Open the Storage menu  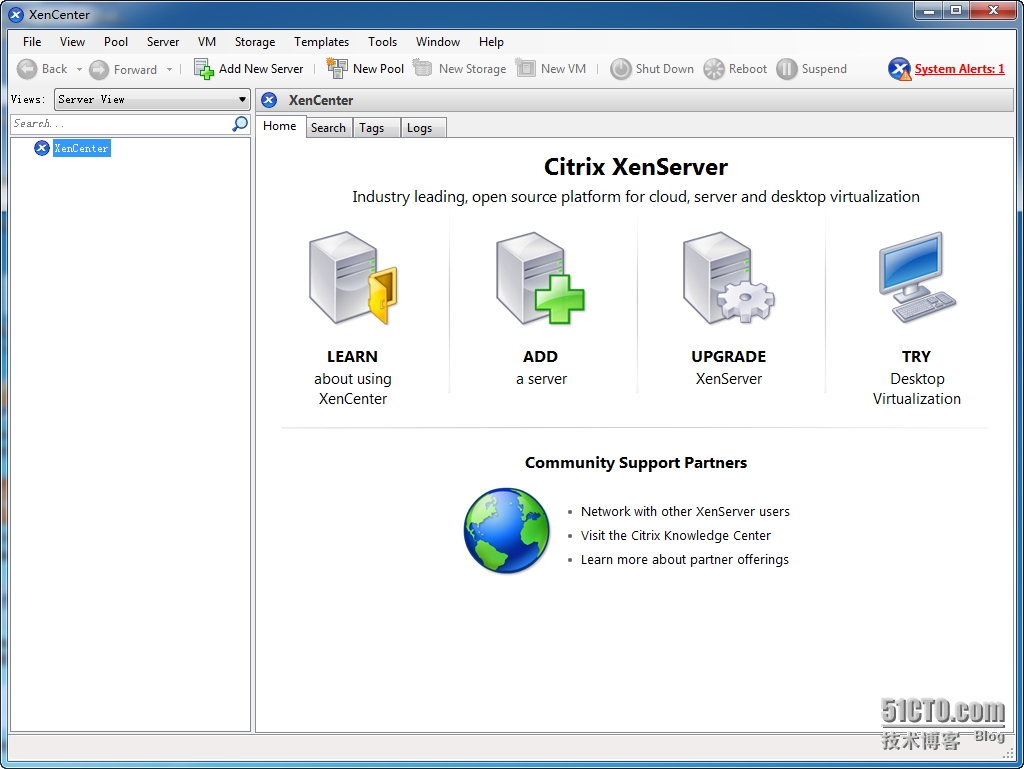tap(255, 42)
